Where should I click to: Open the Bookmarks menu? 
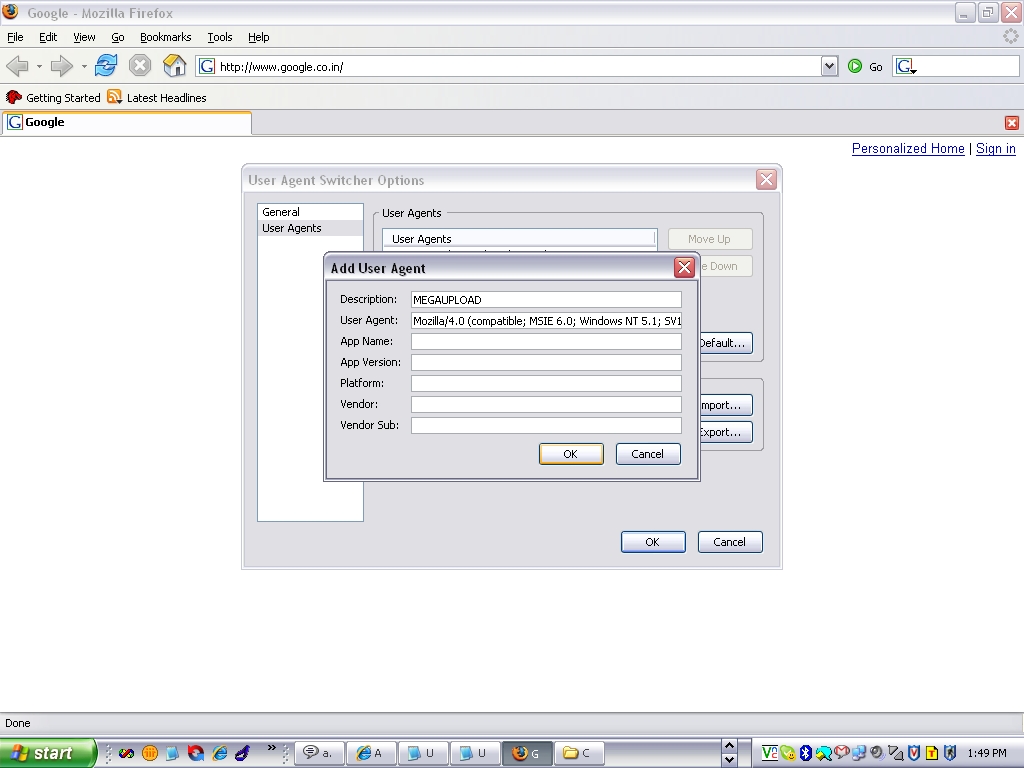tap(165, 37)
